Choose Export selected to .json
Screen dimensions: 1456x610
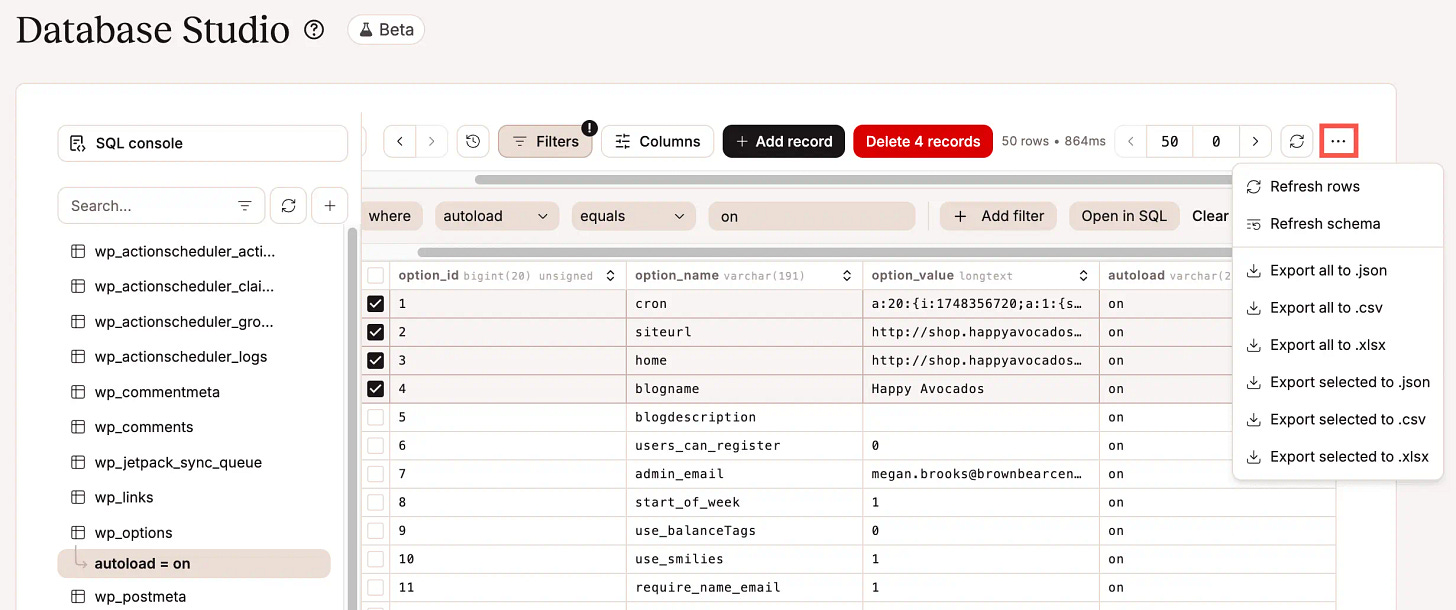1337,382
